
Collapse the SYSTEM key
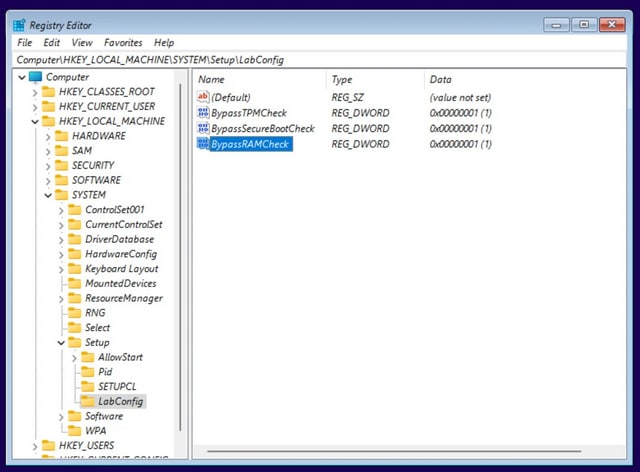pyautogui.click(x=48, y=195)
